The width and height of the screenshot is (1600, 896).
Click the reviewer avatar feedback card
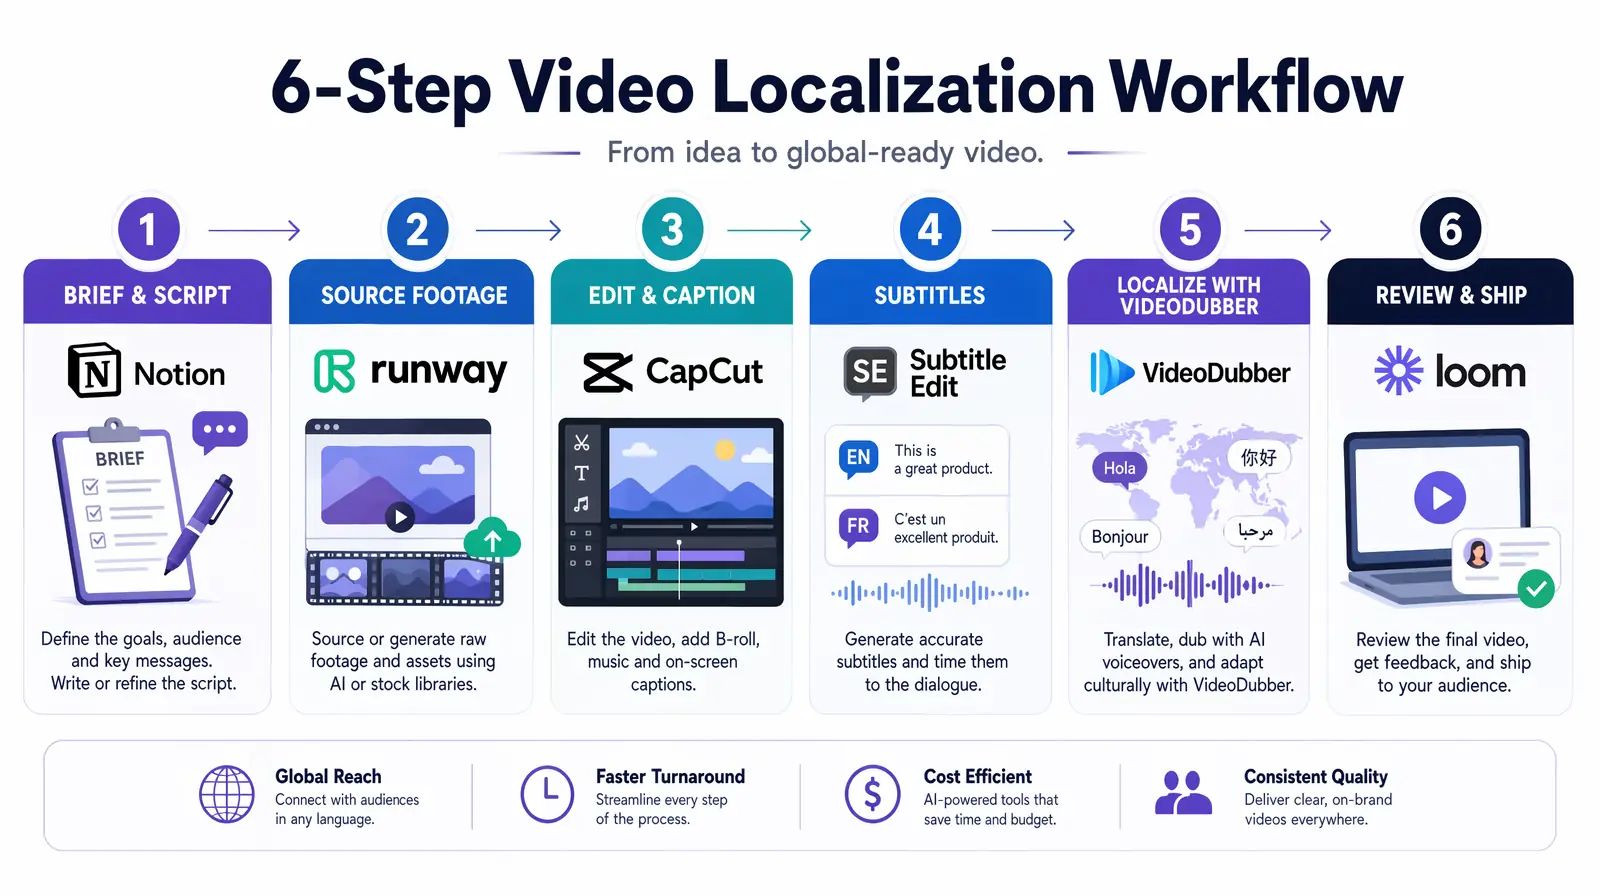pos(1505,560)
